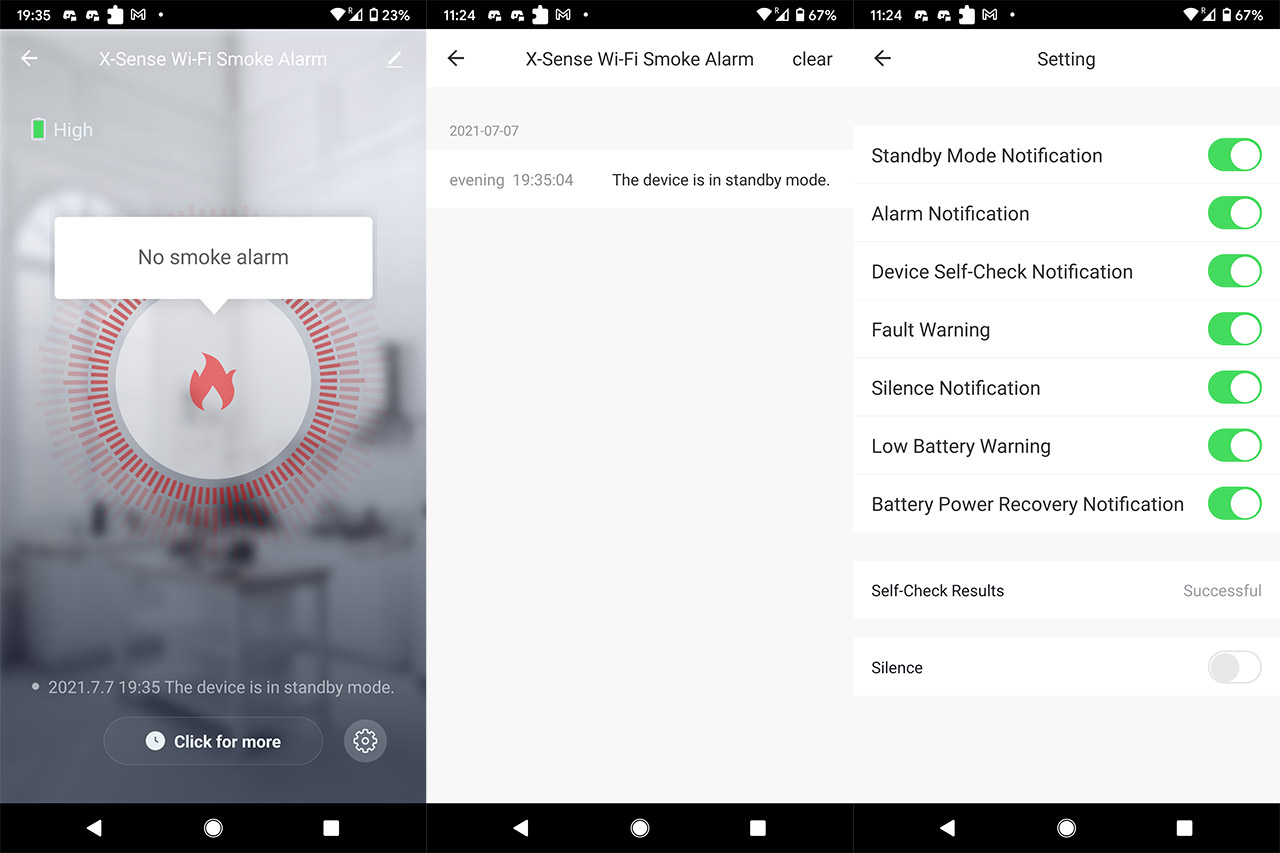Image resolution: width=1280 pixels, height=853 pixels.
Task: Tap the green battery High indicator
Action: click(62, 129)
